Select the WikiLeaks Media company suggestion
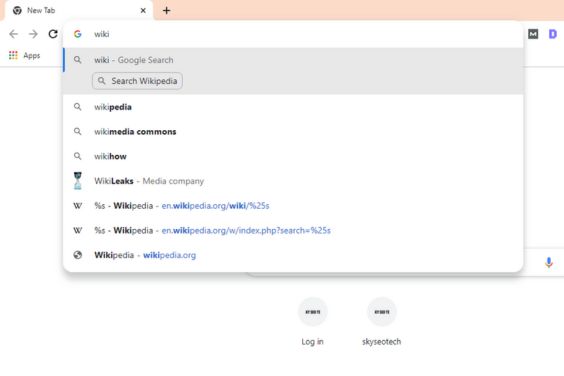Screen dimensions: 564x376 [293, 181]
